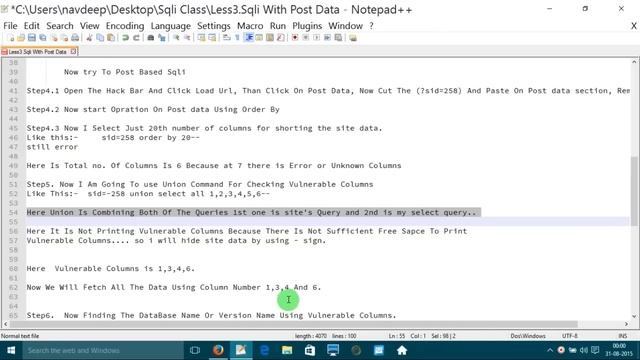Click the 'Search the web and Windows' box

pyautogui.click(x=103, y=350)
